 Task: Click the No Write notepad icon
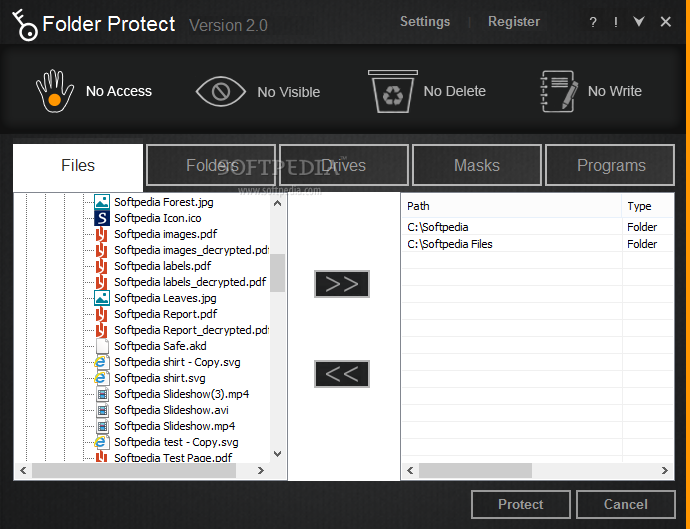558,91
